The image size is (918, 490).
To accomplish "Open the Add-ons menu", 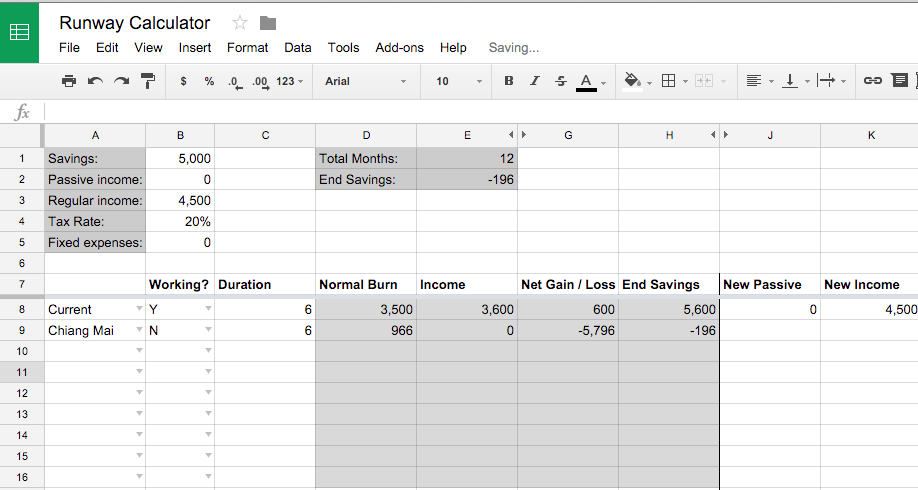I will (399, 48).
